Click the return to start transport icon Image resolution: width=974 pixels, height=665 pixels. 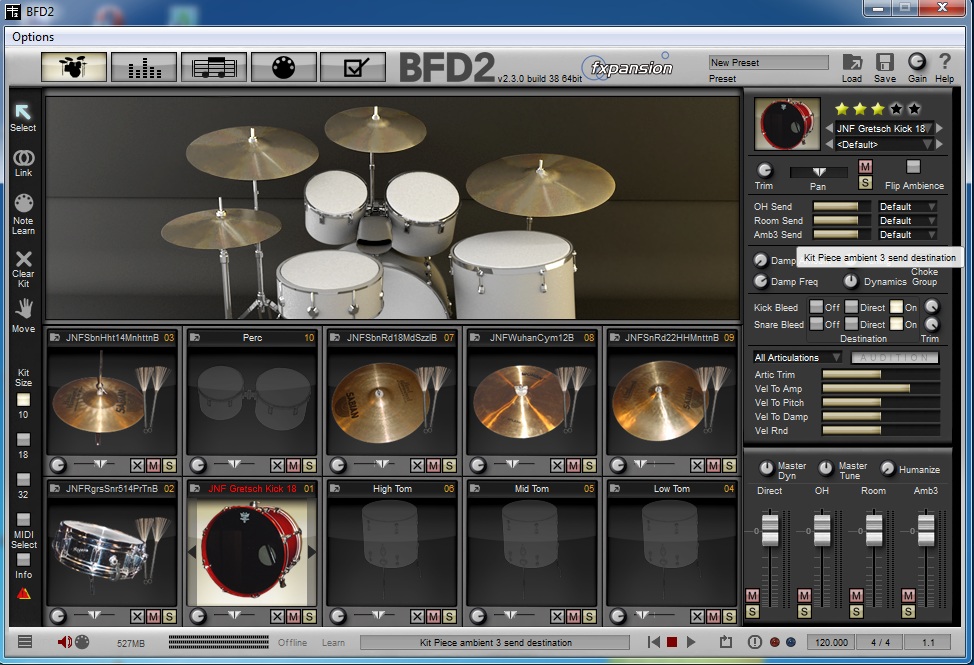(653, 642)
